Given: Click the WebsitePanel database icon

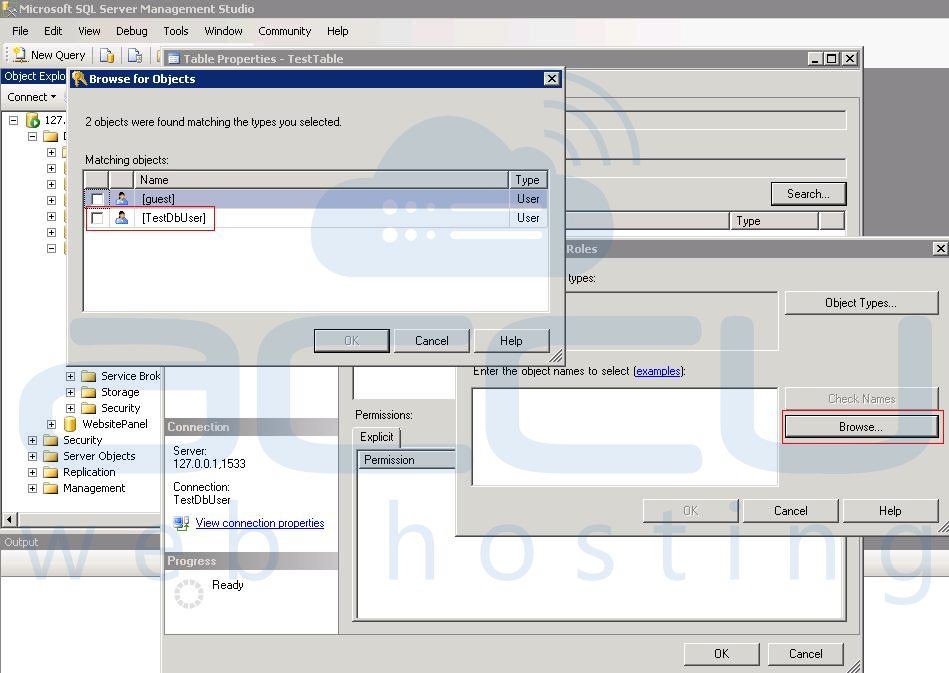Looking at the screenshot, I should (x=70, y=424).
